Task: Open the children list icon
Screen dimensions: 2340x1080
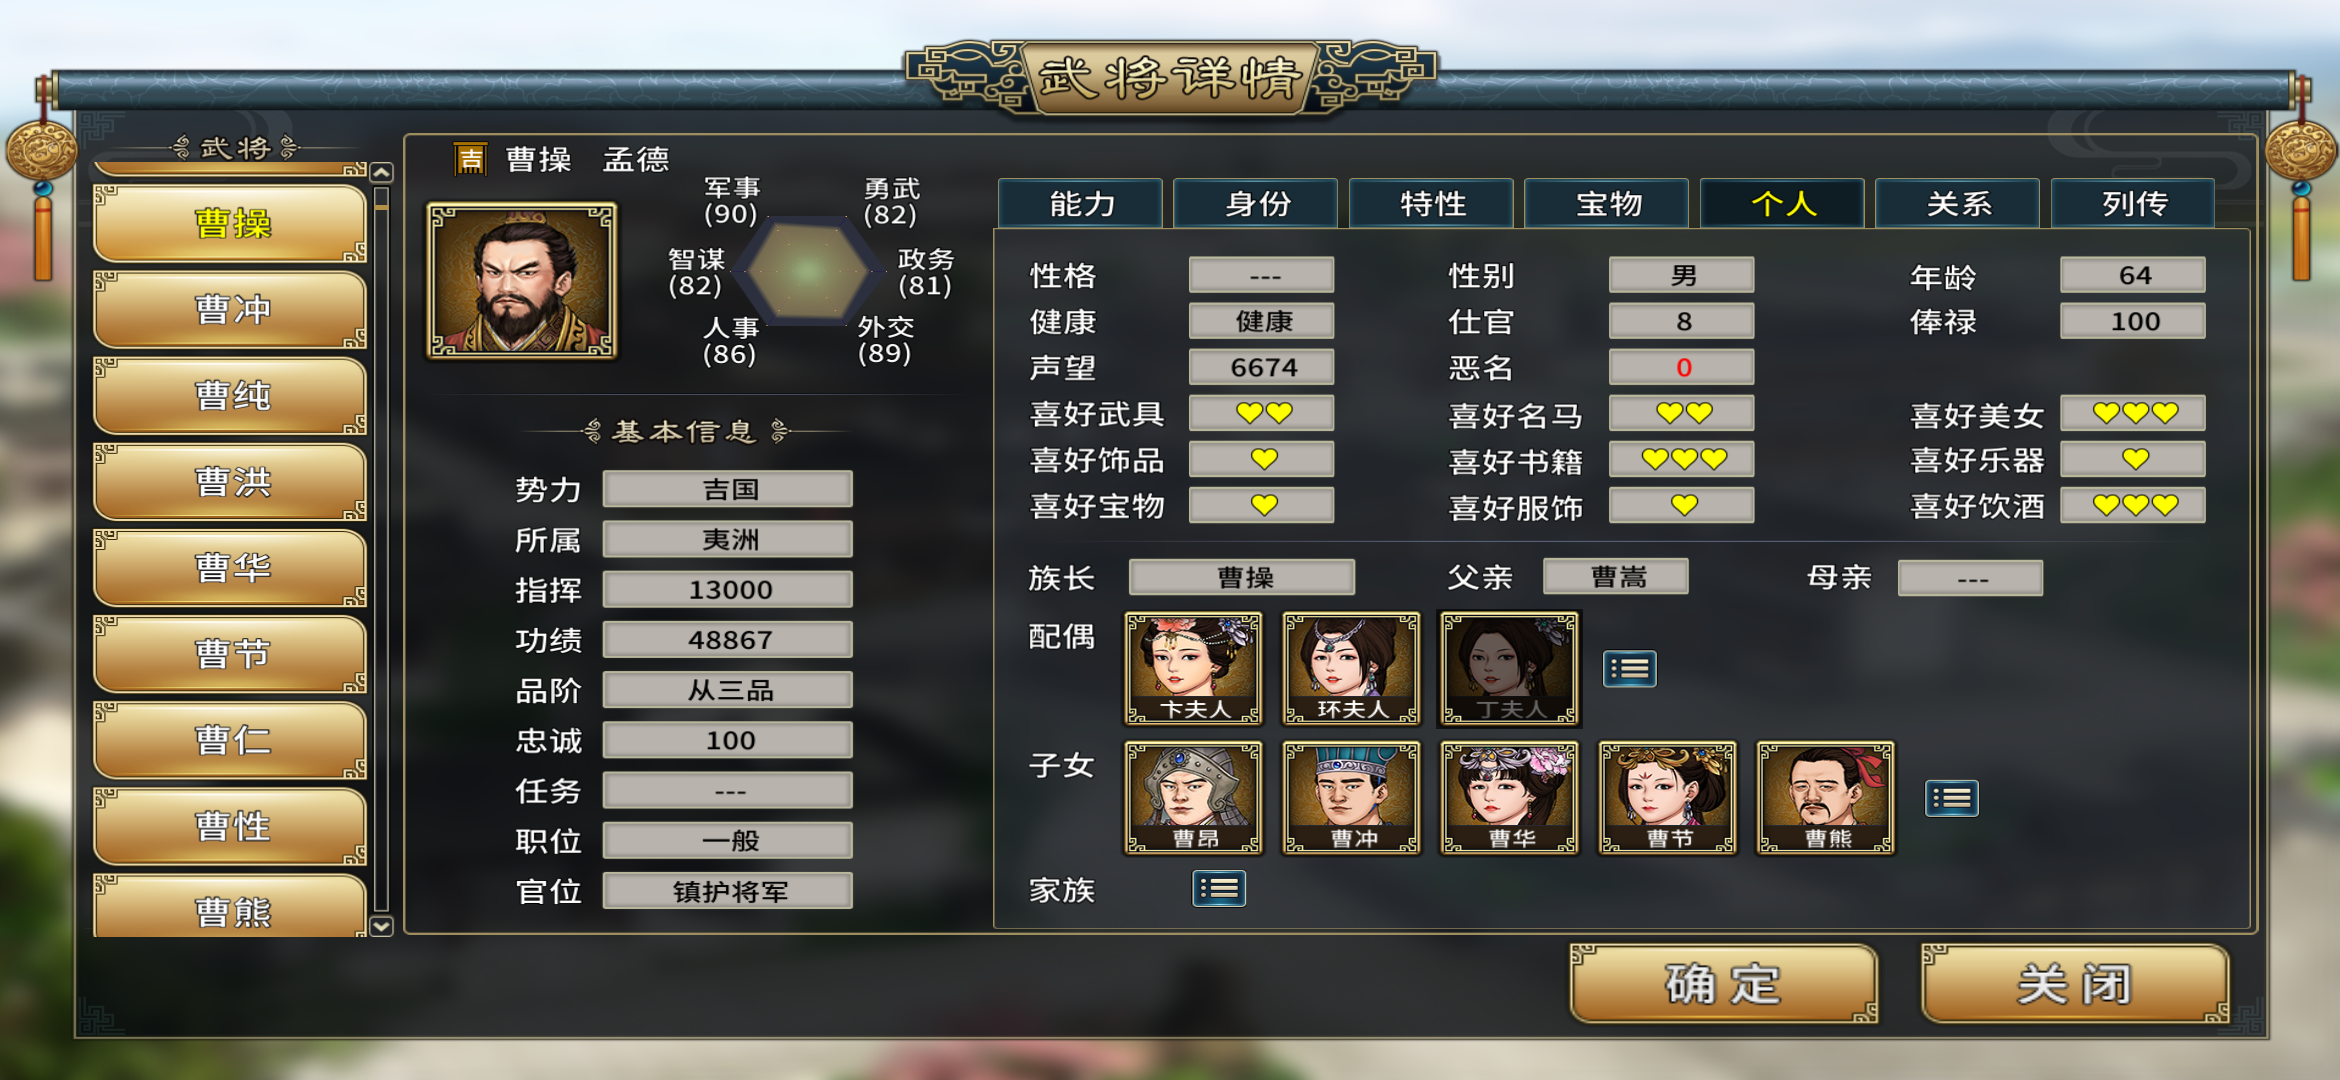Action: tap(1951, 798)
